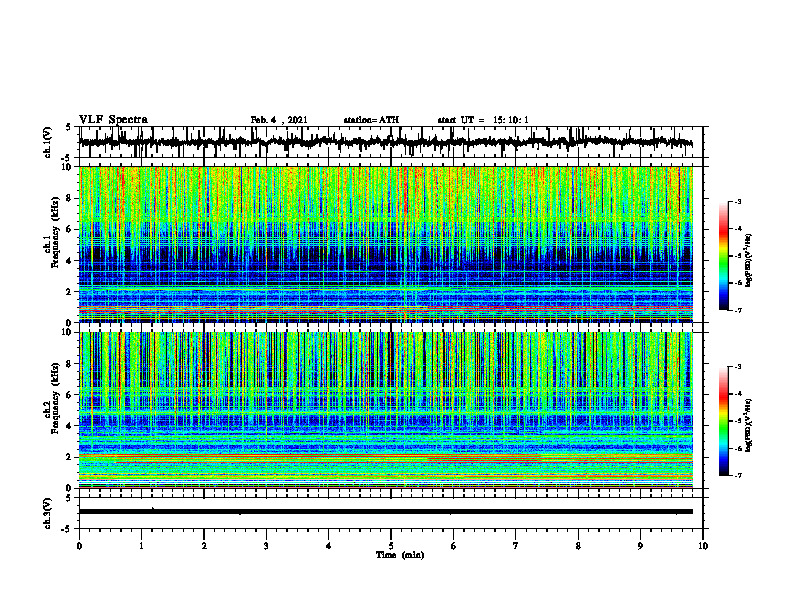
Task: Click the "4" kHz tick of ch.2 frequency axis
Action: click(70, 426)
